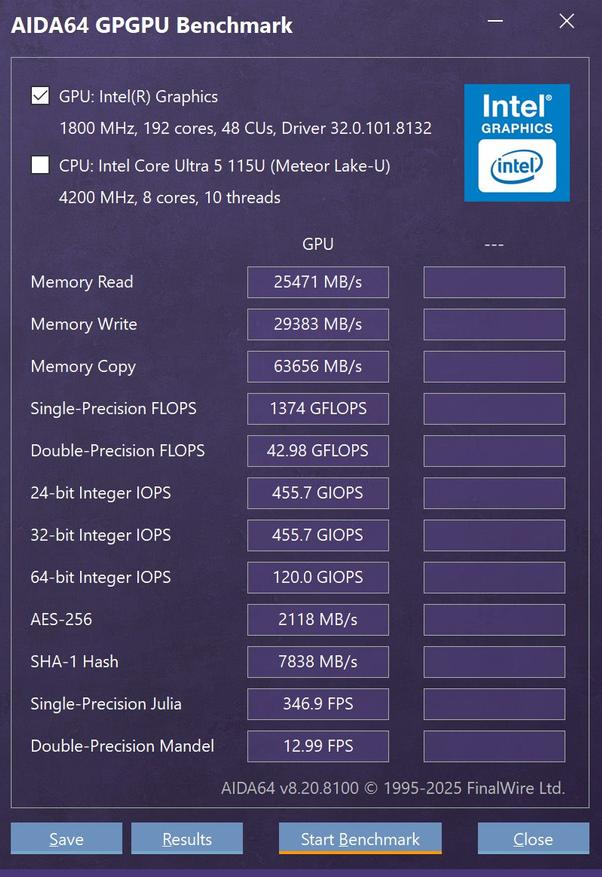Image resolution: width=602 pixels, height=877 pixels.
Task: Click the empty second-column Memory Read field
Action: coord(494,282)
